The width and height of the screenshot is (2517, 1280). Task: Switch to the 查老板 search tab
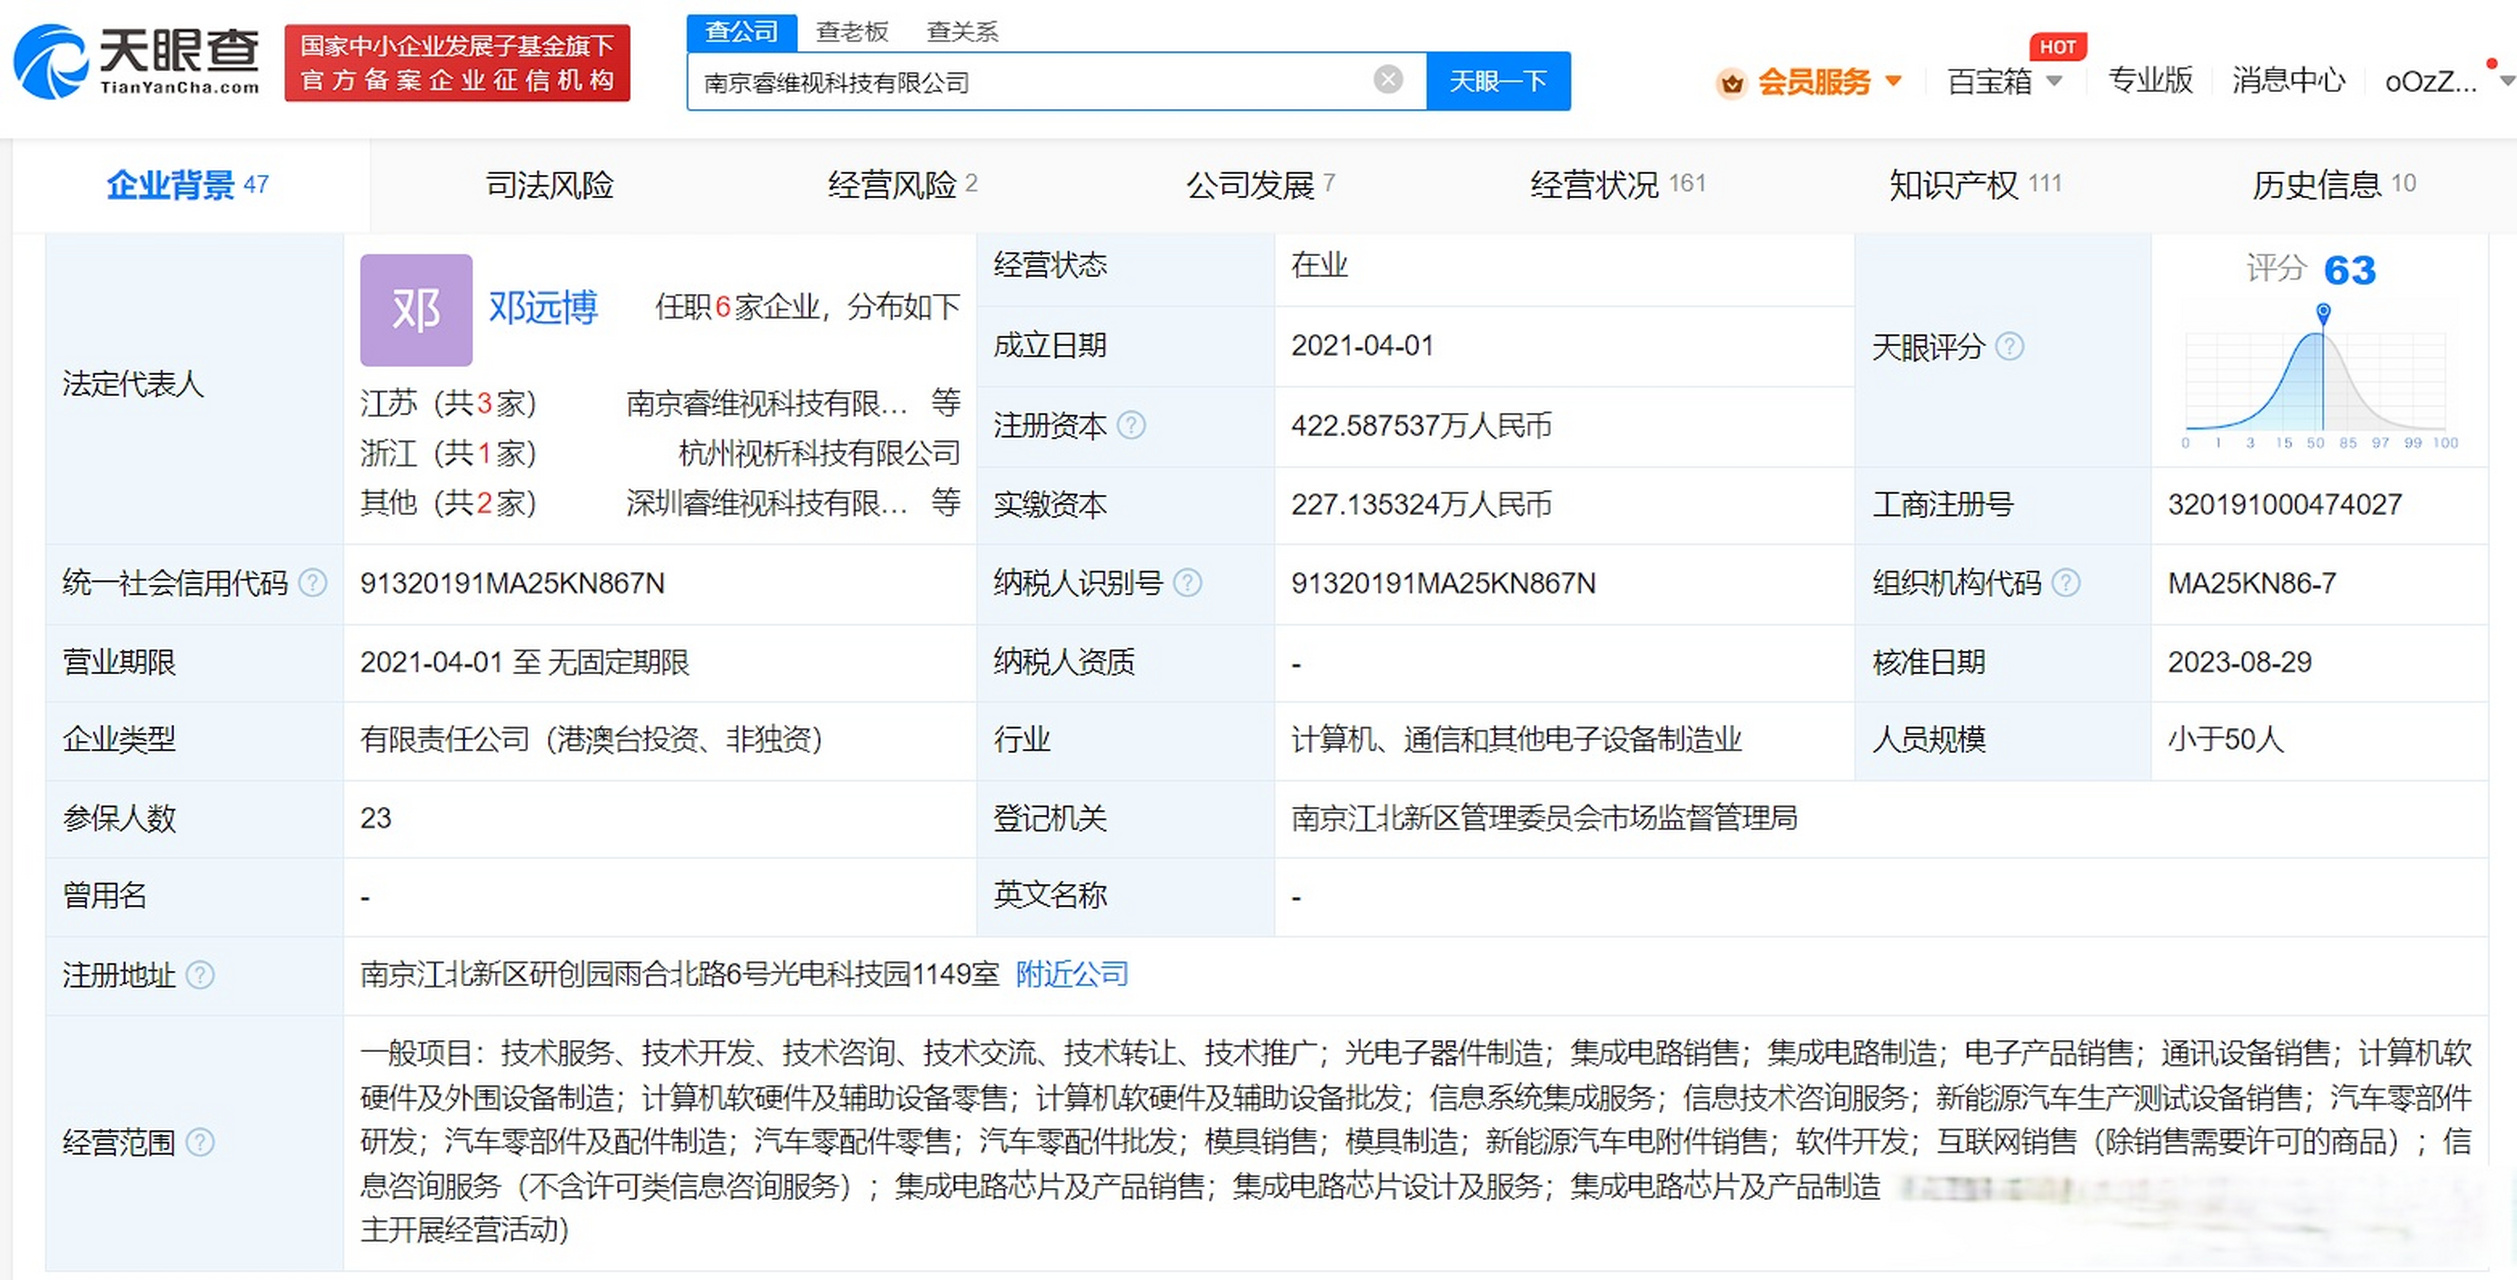[852, 32]
